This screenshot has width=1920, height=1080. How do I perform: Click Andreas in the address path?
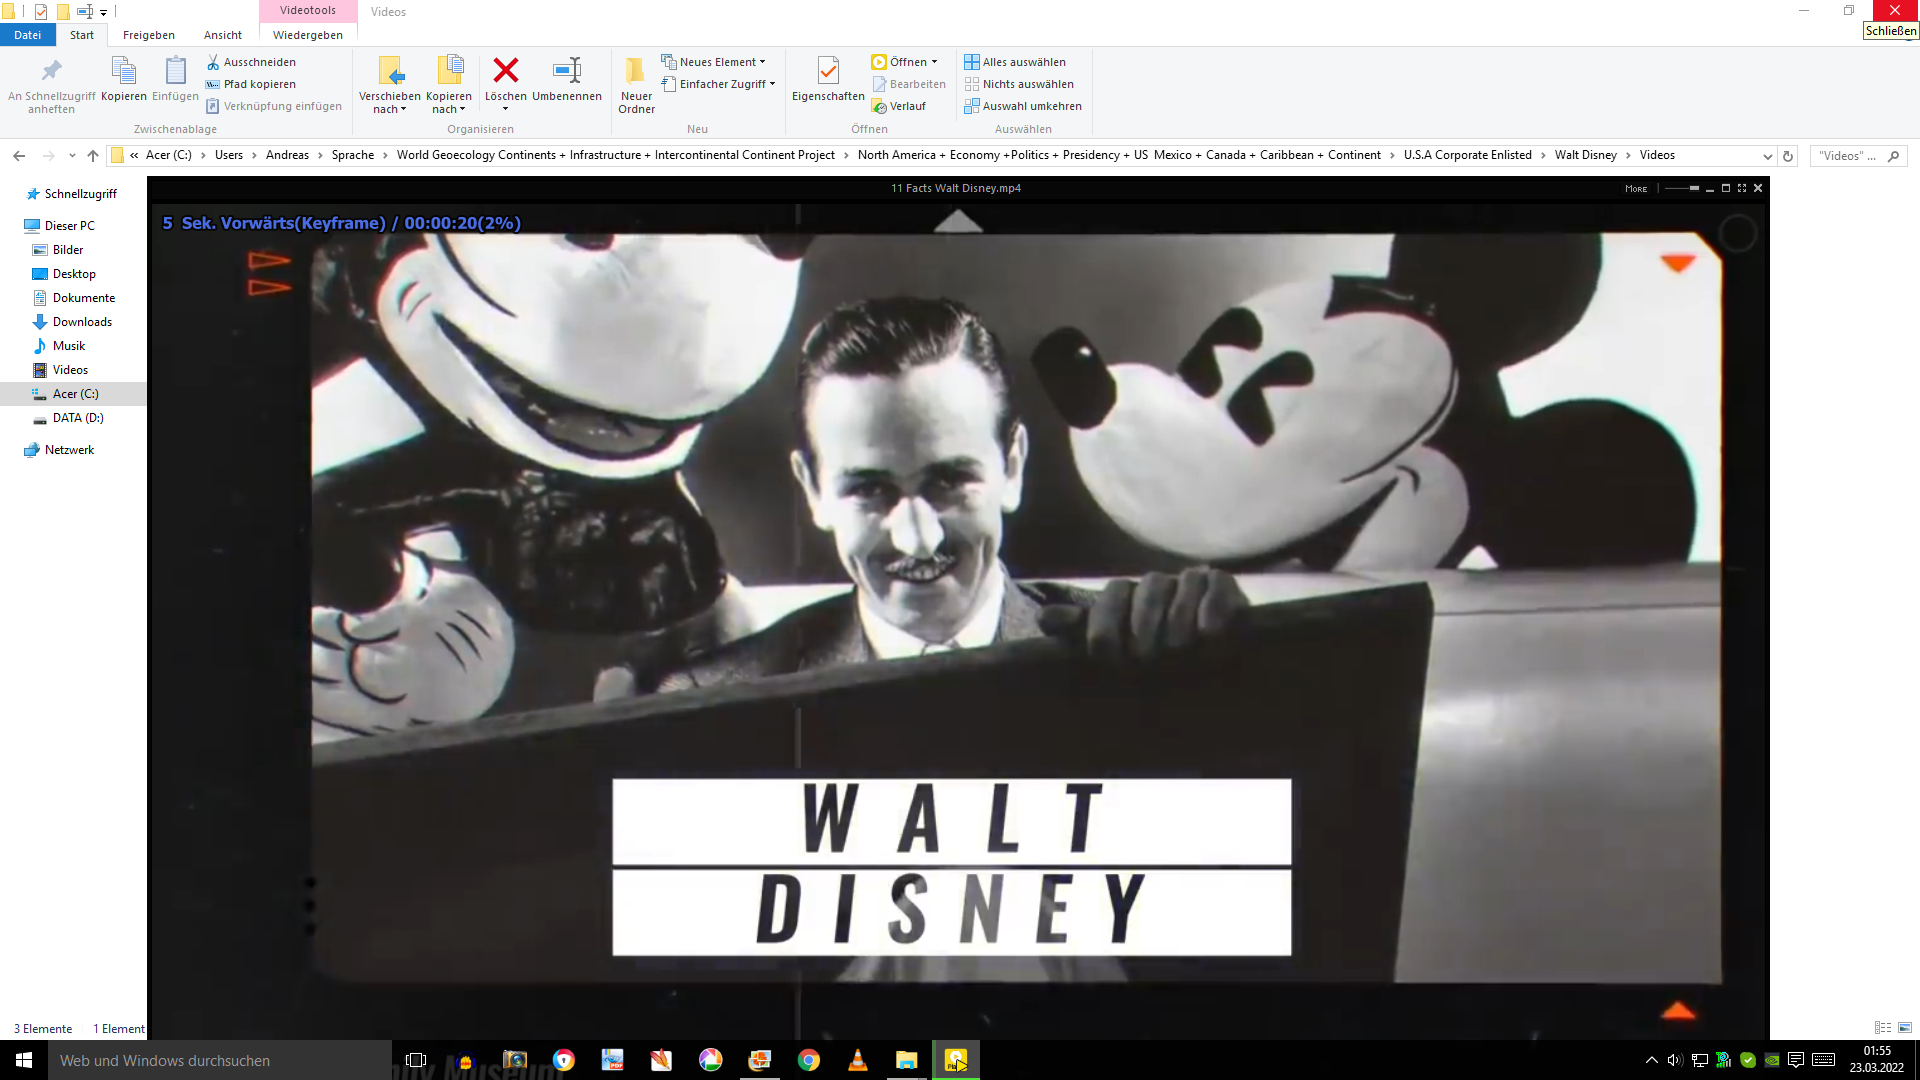(287, 155)
